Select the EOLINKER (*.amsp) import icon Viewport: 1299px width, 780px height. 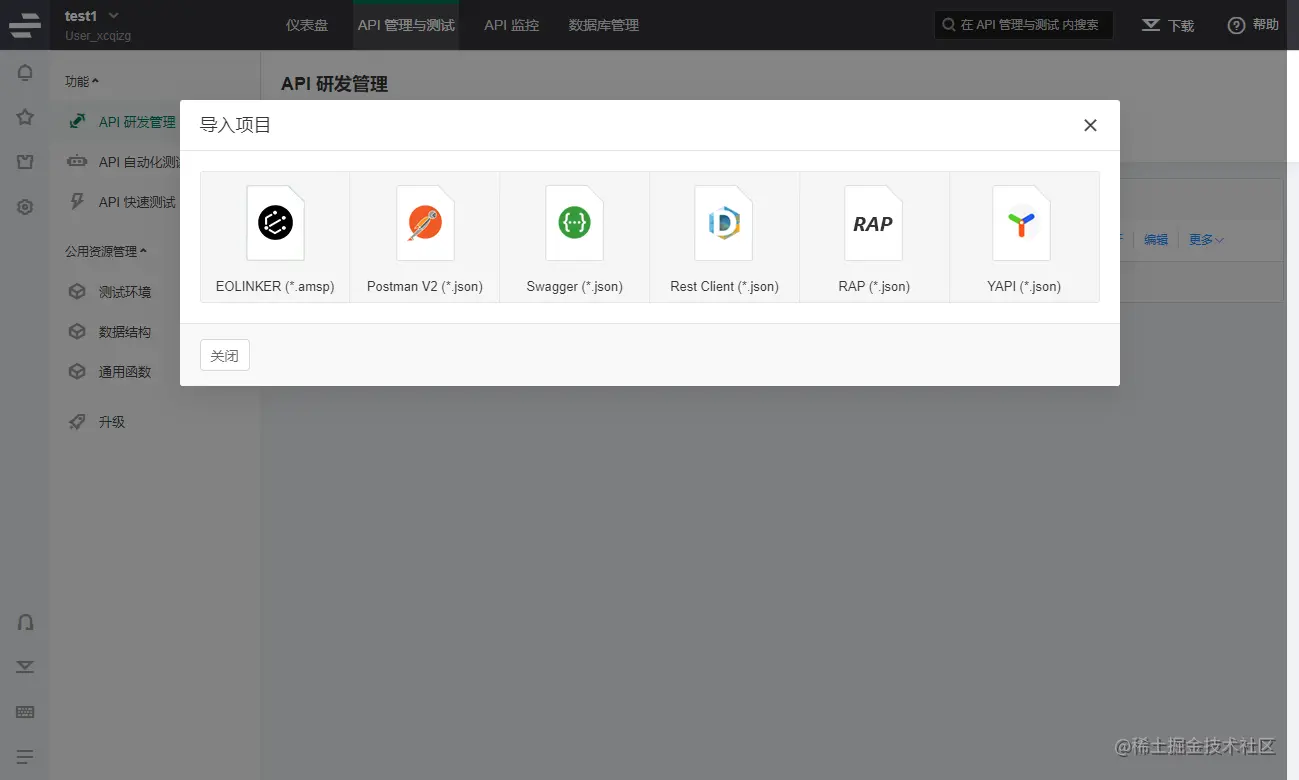pos(275,223)
